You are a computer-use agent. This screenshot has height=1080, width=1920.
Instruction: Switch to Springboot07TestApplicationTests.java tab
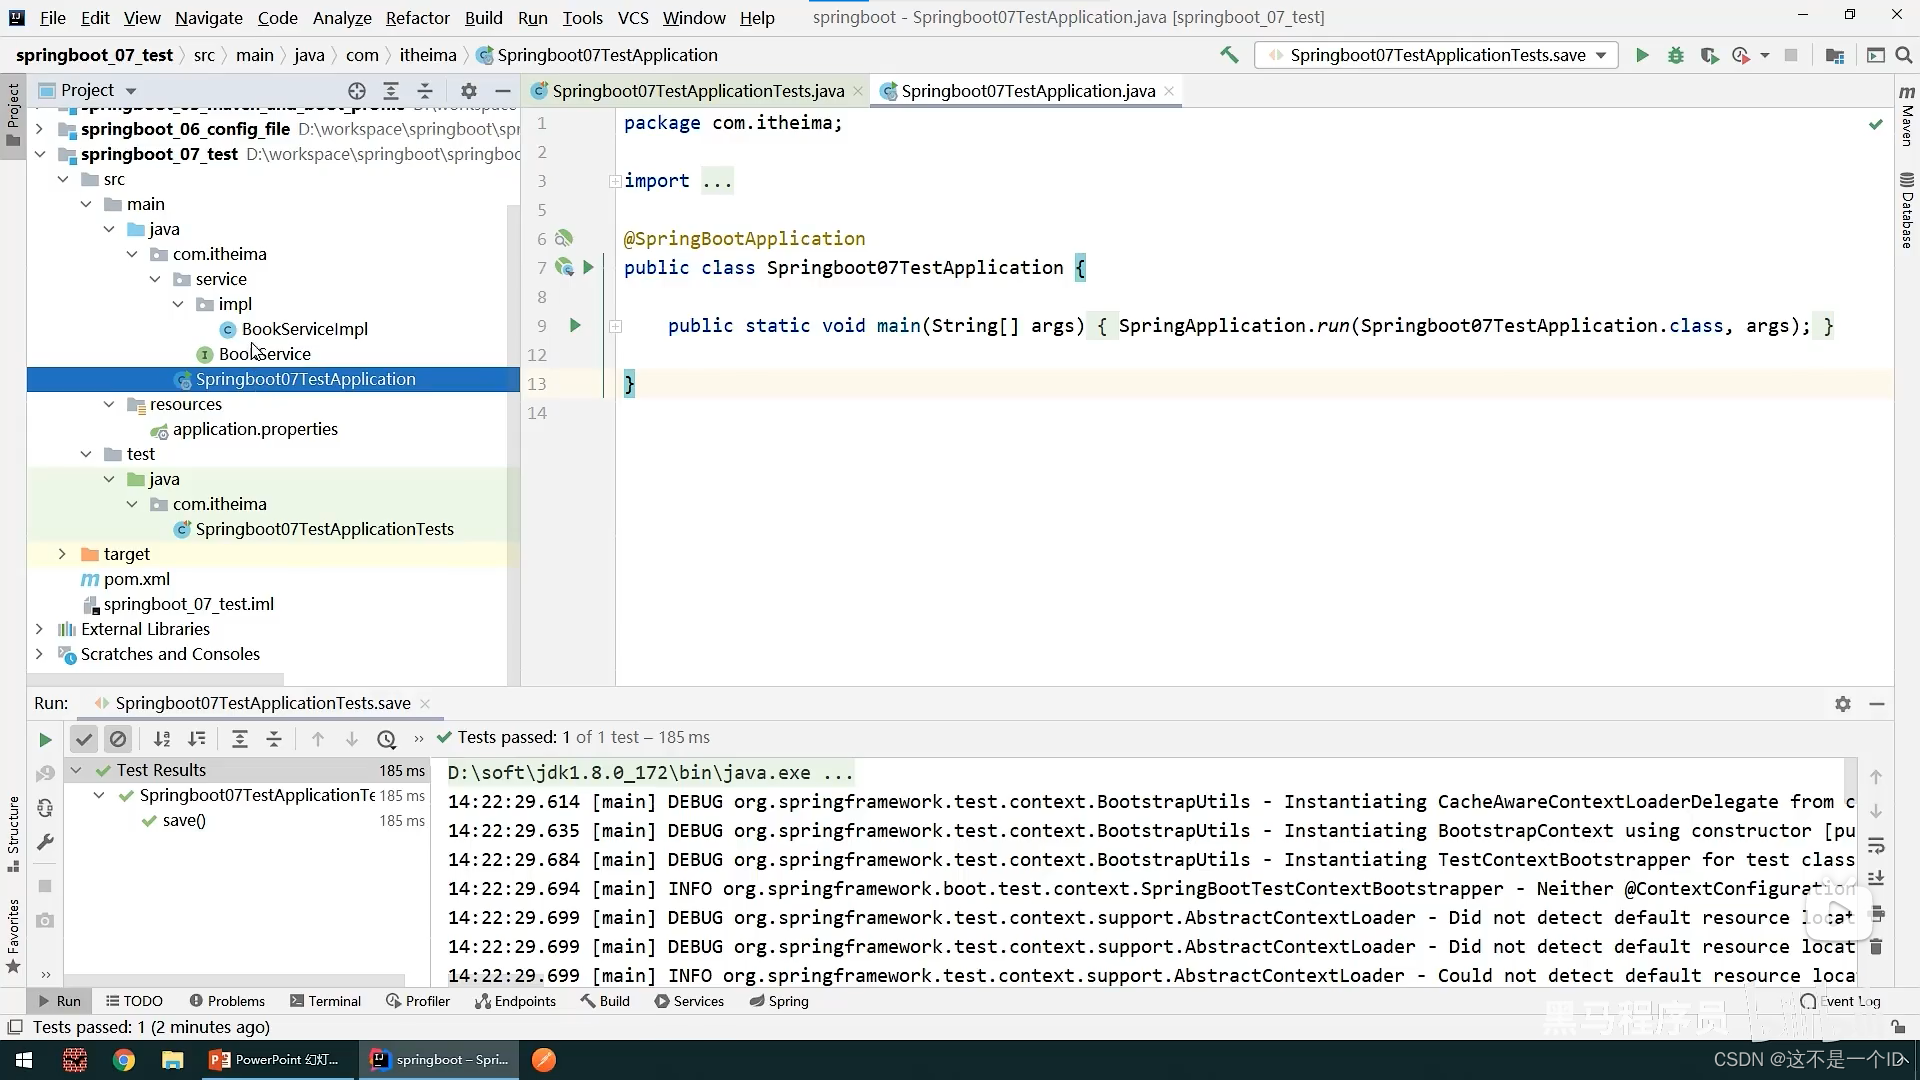coord(697,91)
